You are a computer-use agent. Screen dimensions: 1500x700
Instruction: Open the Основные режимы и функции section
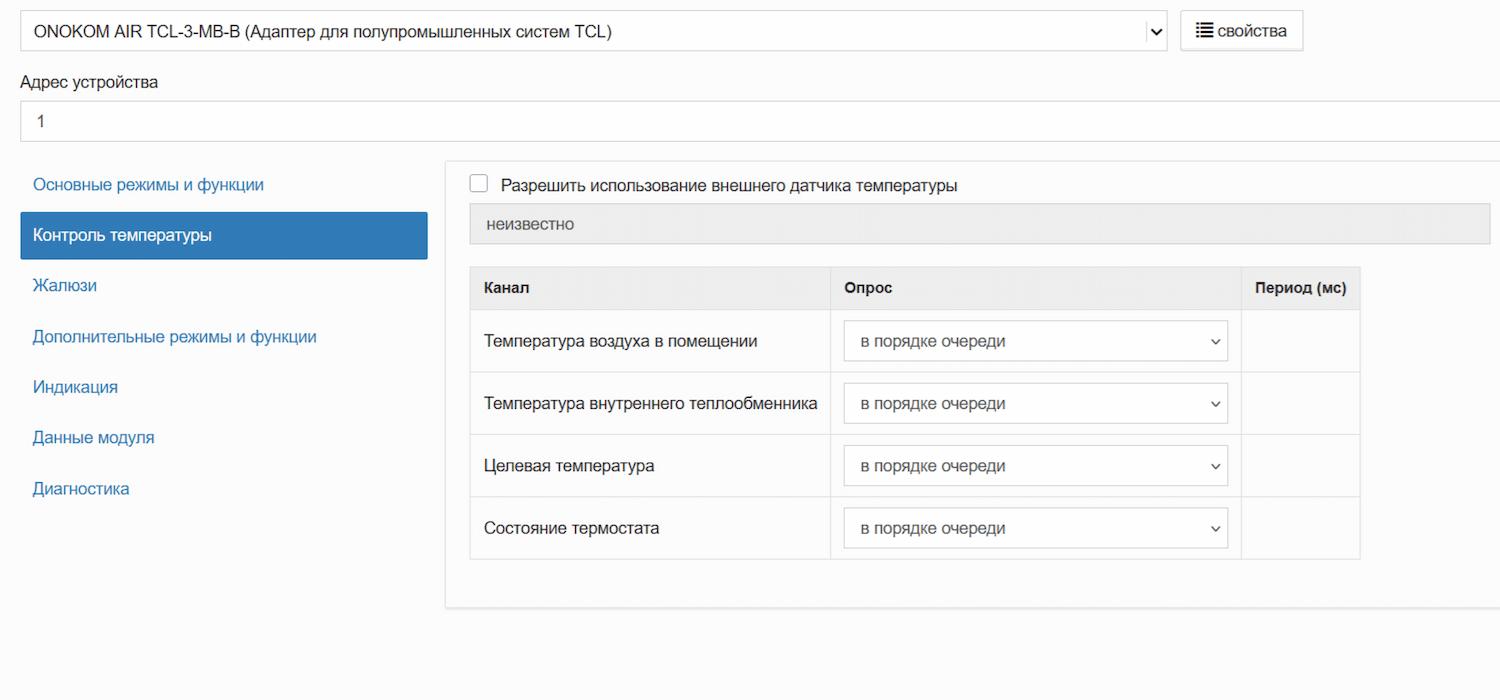[148, 185]
